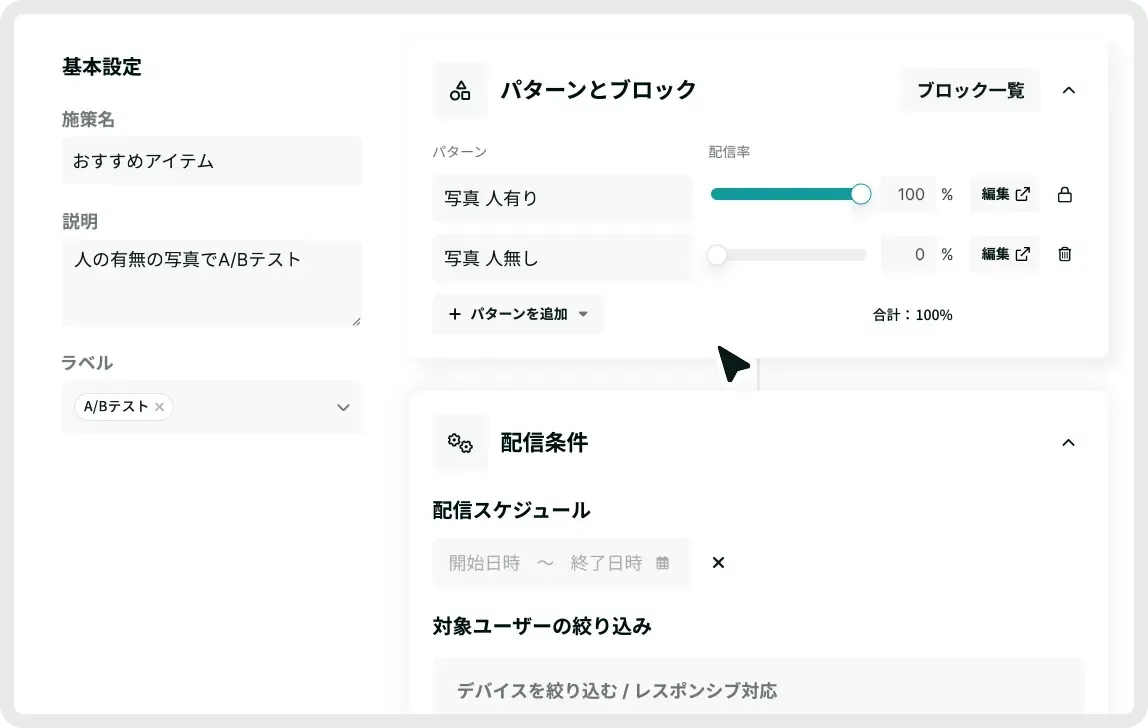Collapse the 配信条件 section
The image size is (1148, 728).
coord(1068,443)
